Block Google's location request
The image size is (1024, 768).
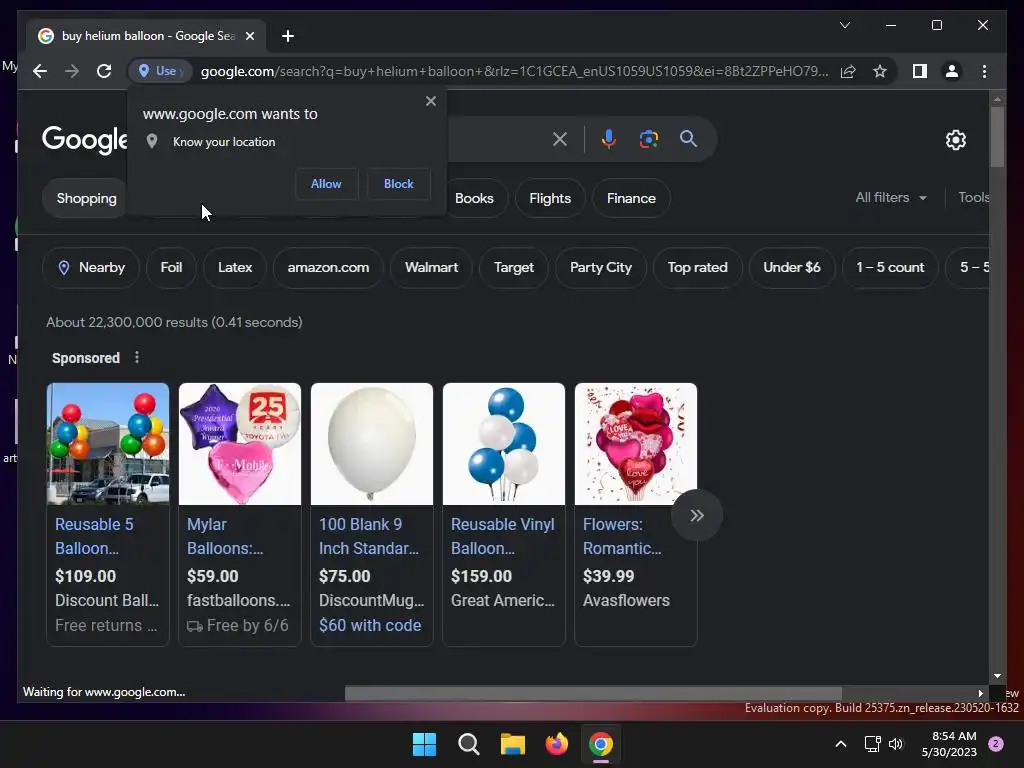pos(398,184)
